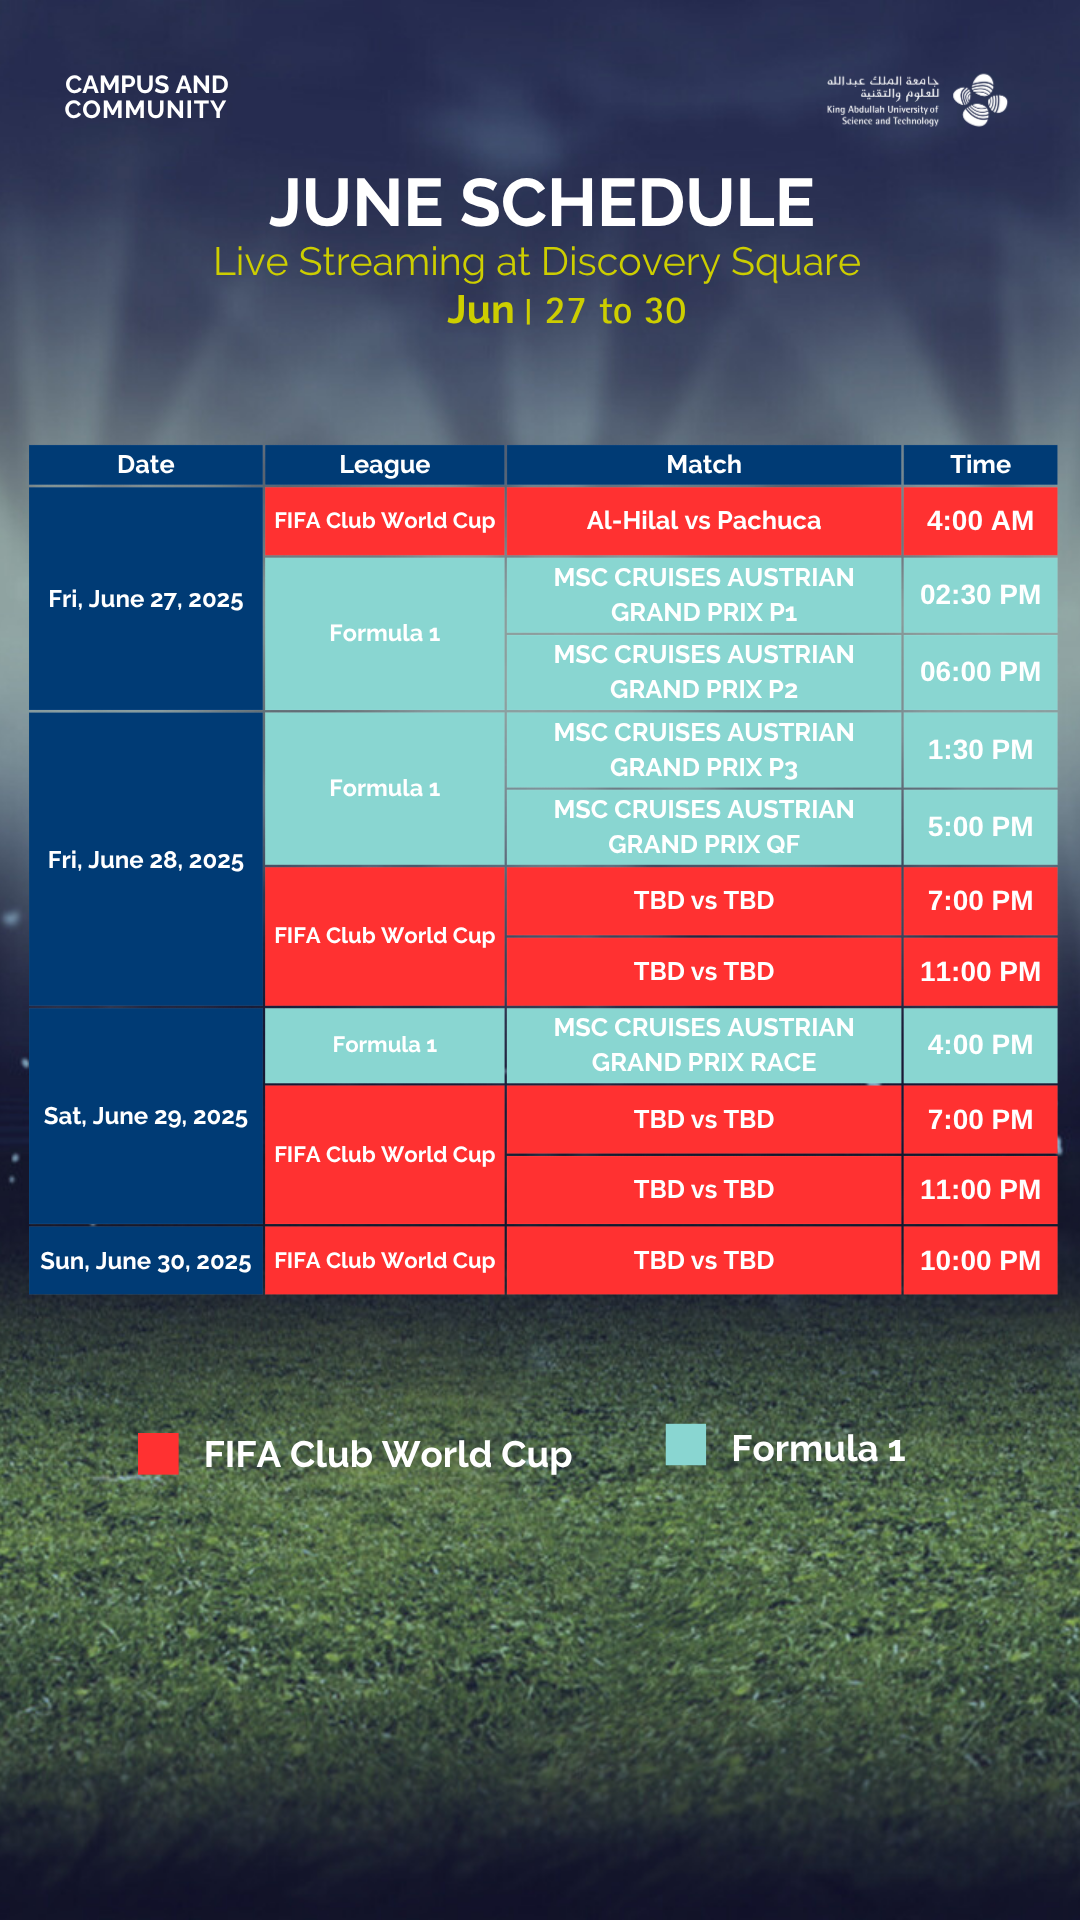Select the League column header
Viewport: 1080px width, 1920px height.
pyautogui.click(x=385, y=465)
